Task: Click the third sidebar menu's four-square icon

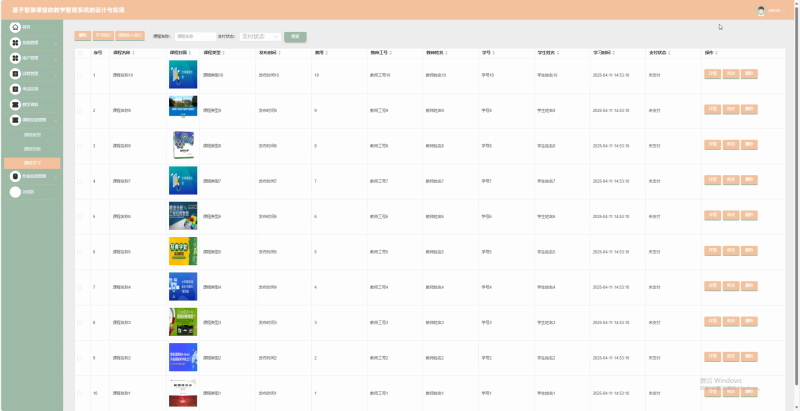Action: click(x=15, y=58)
